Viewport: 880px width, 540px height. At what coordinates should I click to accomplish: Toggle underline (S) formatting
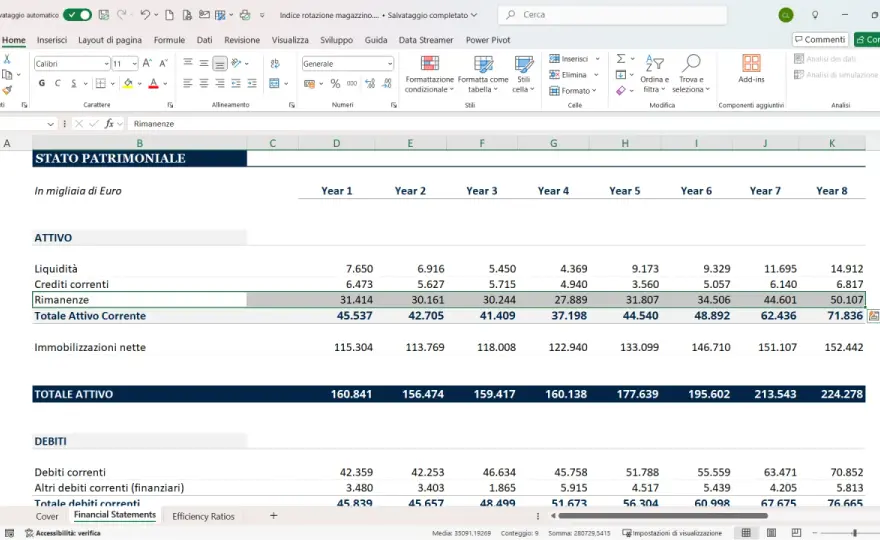click(74, 84)
